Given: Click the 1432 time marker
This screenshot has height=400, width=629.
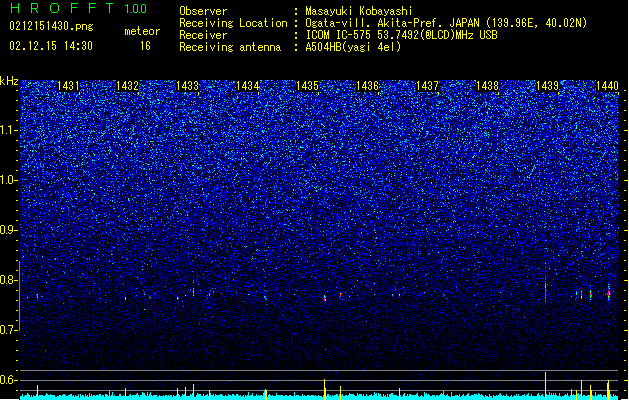Looking at the screenshot, I should tap(127, 86).
